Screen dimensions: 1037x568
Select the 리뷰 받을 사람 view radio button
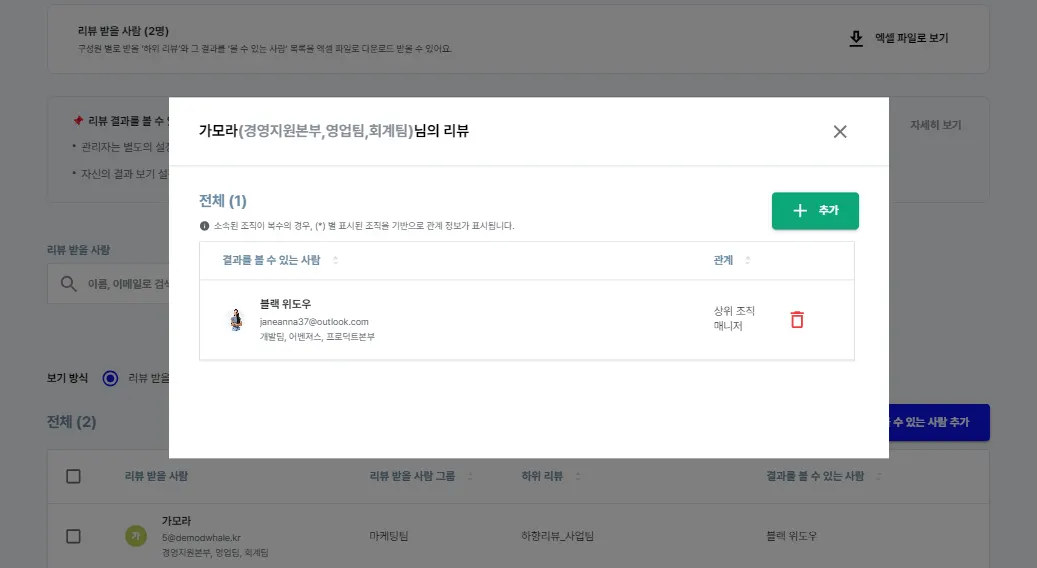tap(110, 378)
